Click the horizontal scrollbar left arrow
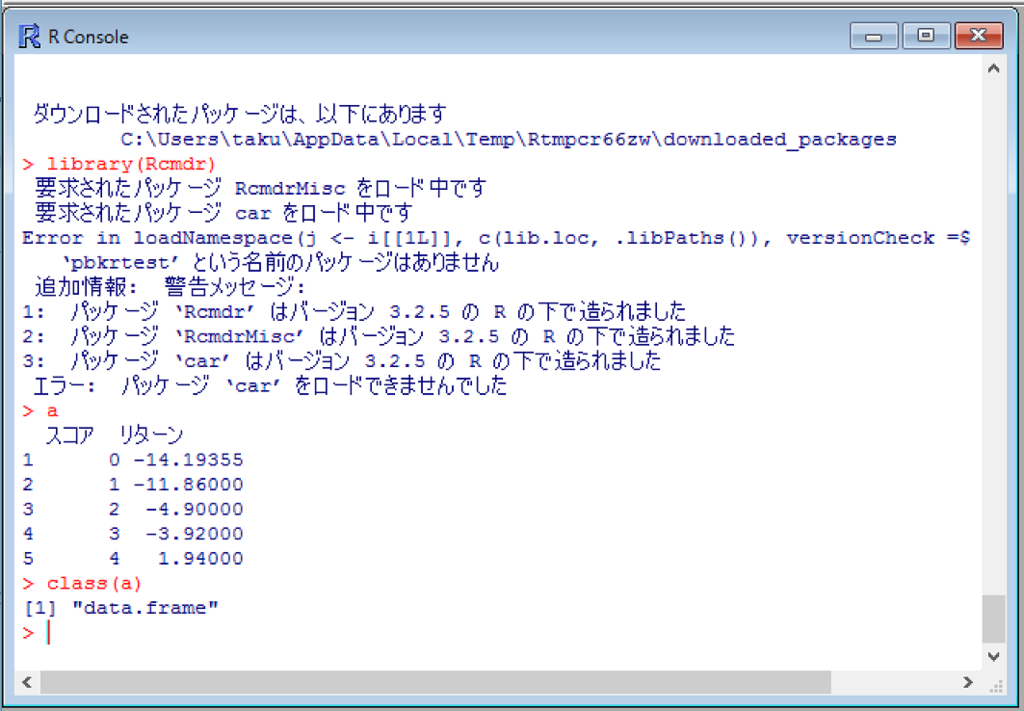The image size is (1024, 711). (x=27, y=682)
